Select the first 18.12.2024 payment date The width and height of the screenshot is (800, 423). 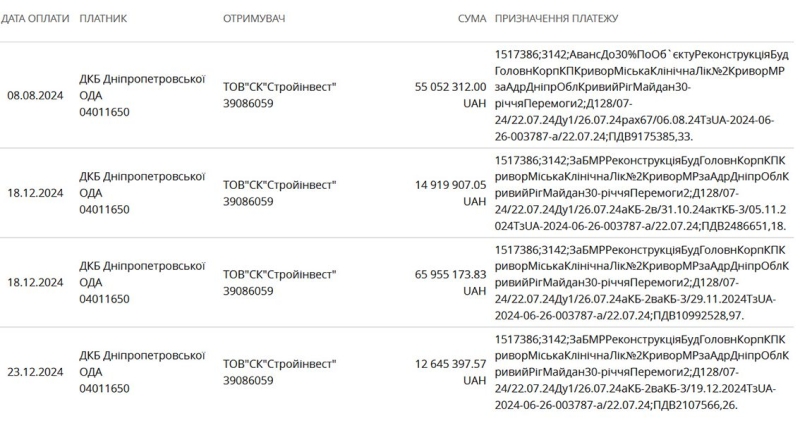click(35, 193)
